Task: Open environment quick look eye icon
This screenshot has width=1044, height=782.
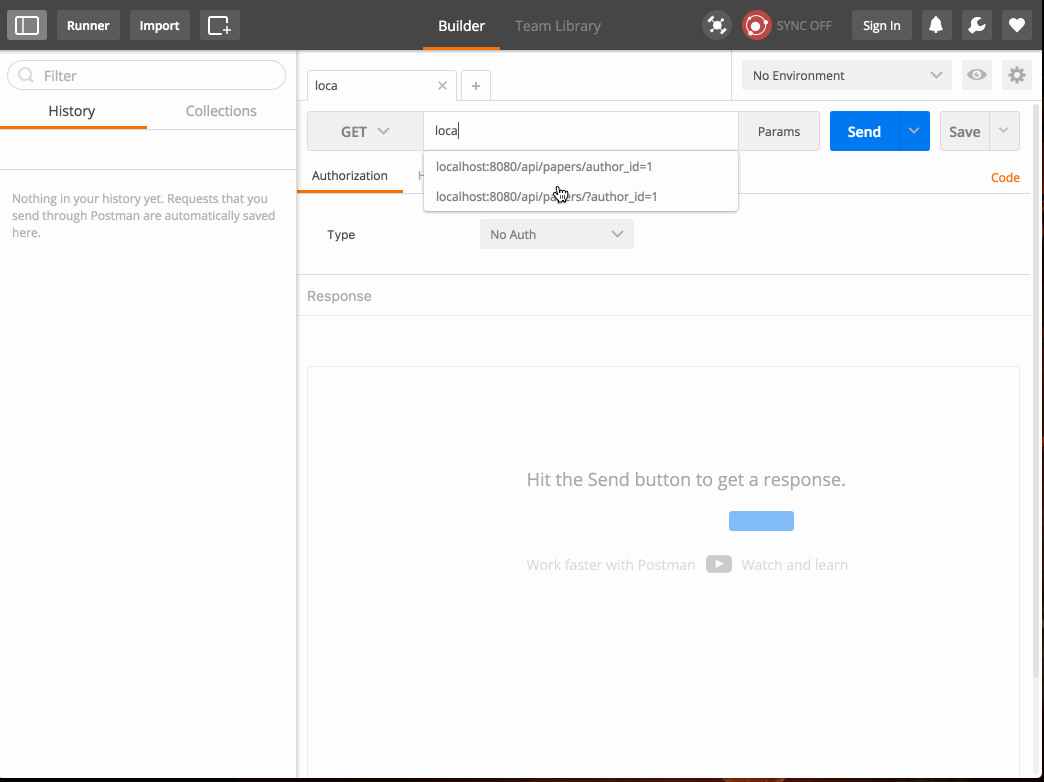Action: click(x=977, y=75)
